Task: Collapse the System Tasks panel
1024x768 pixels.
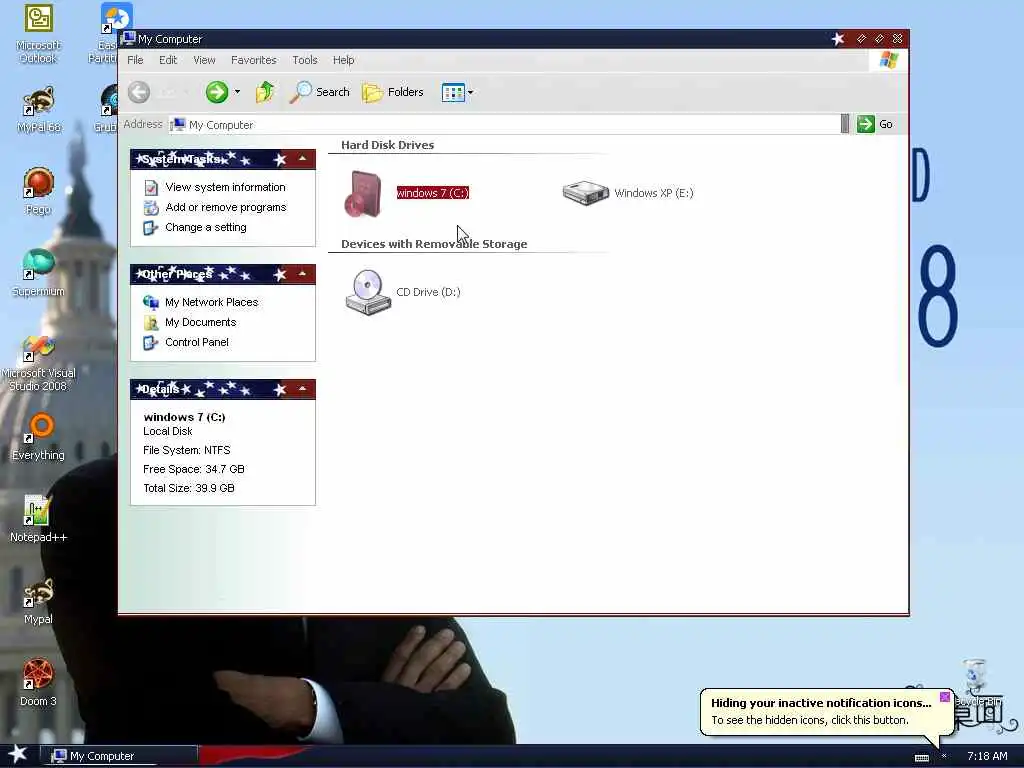Action: [302, 159]
